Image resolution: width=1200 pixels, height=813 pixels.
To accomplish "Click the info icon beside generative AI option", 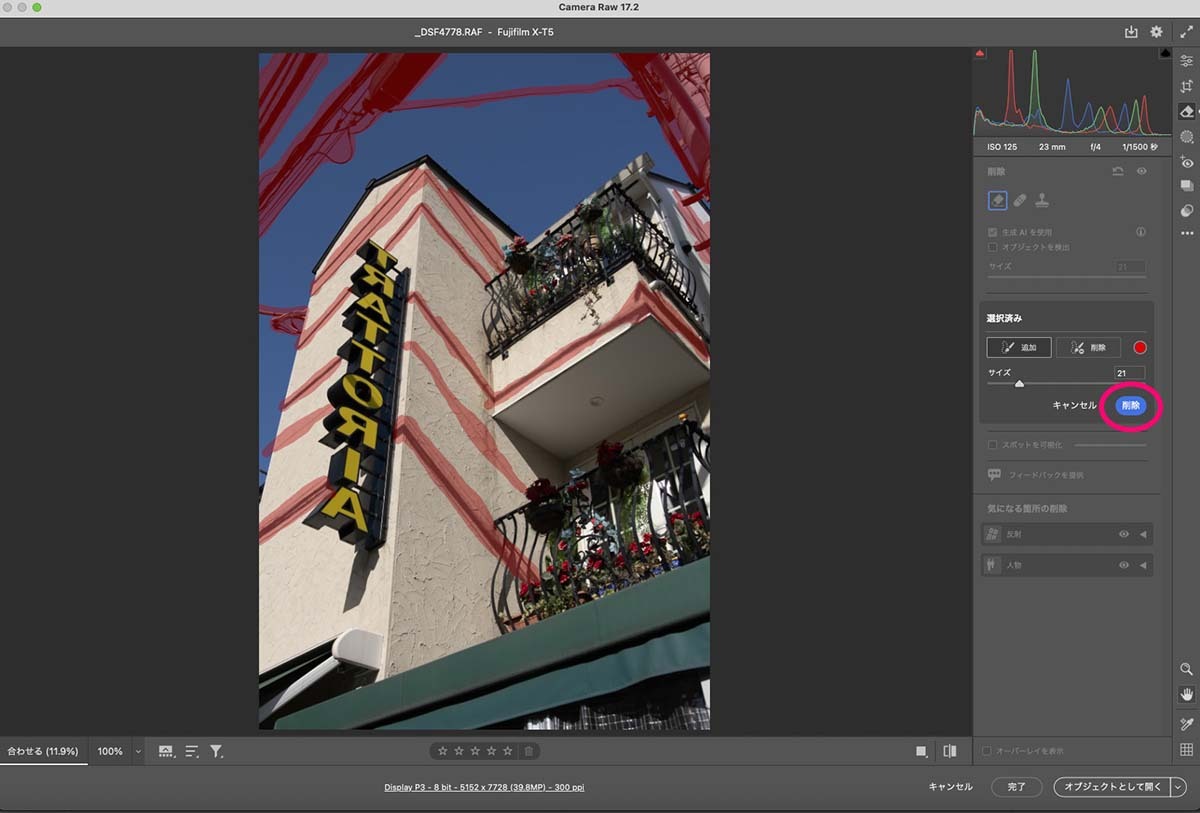I will [x=1141, y=232].
